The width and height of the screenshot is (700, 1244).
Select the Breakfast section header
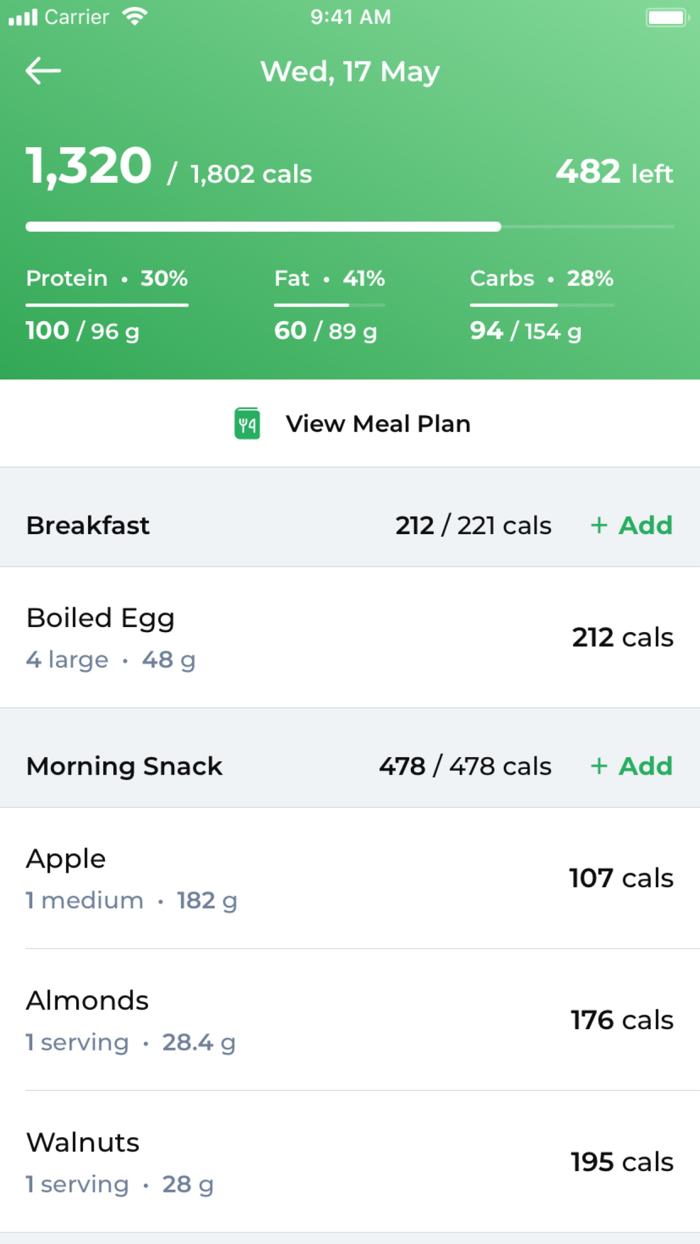pyautogui.click(x=88, y=525)
